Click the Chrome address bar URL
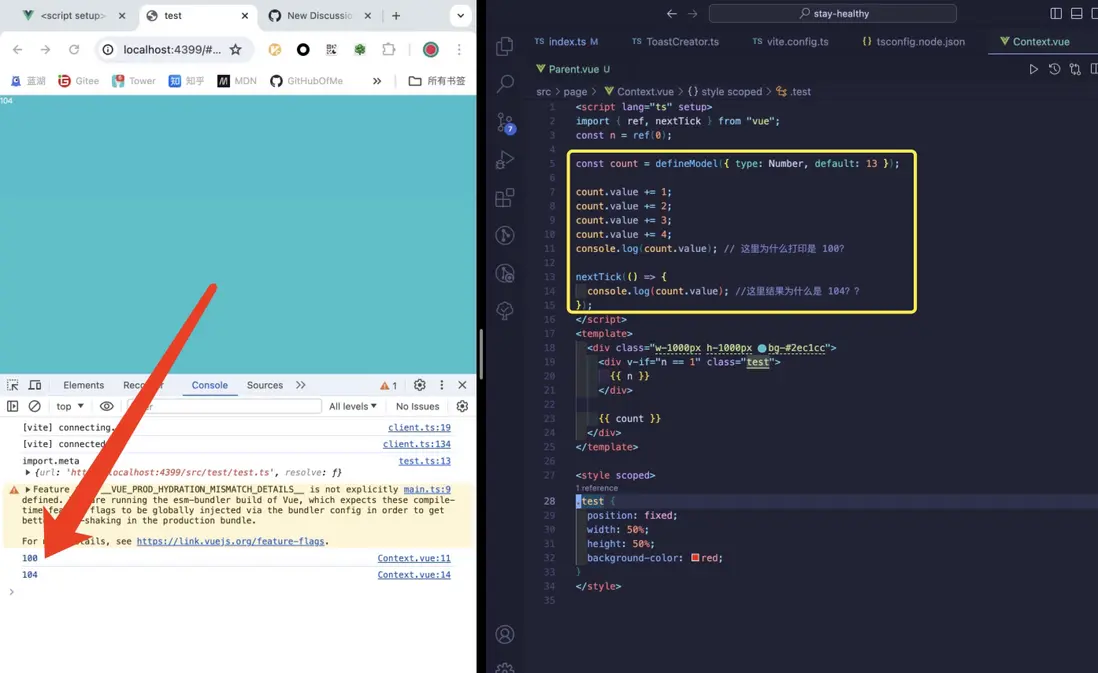The width and height of the screenshot is (1098, 673). (x=172, y=50)
